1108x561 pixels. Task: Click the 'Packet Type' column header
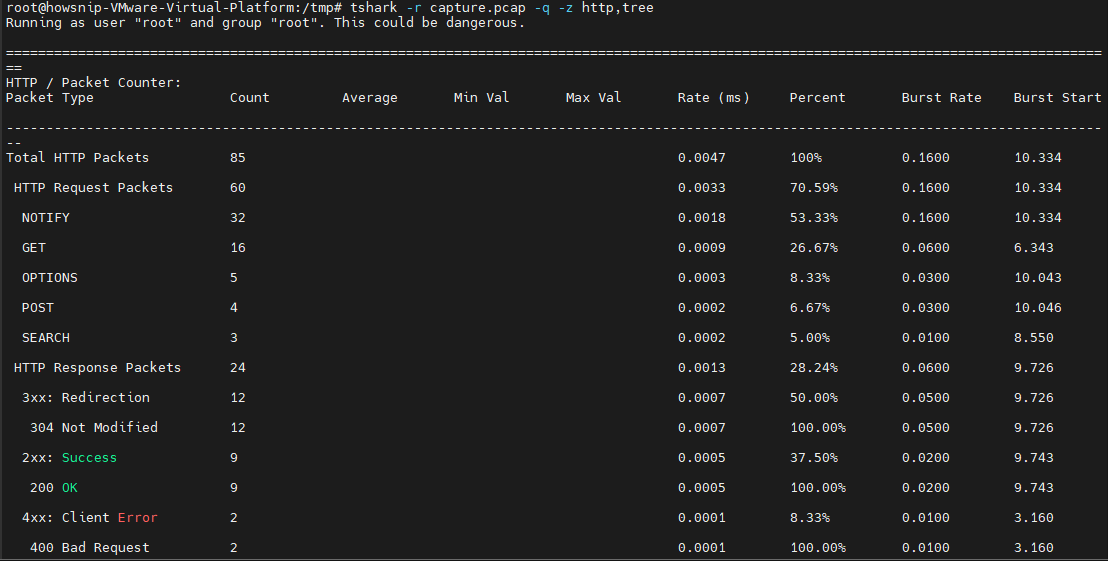click(49, 98)
